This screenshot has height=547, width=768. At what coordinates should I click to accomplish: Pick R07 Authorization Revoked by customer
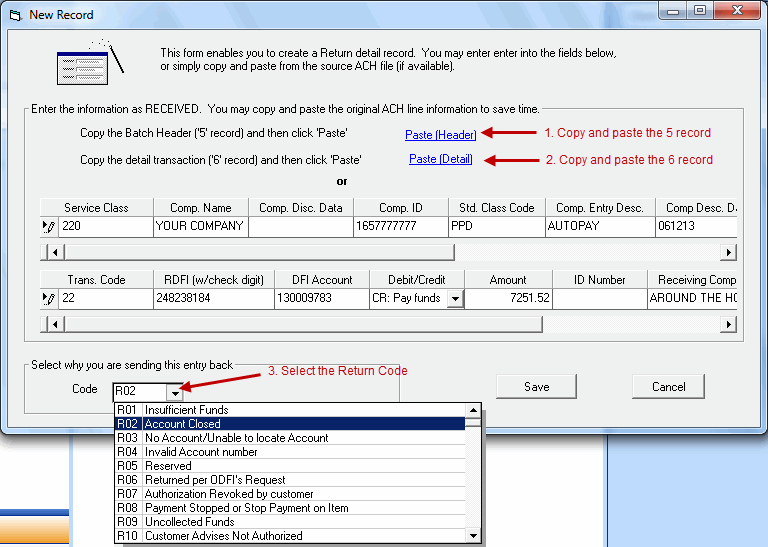(x=290, y=494)
